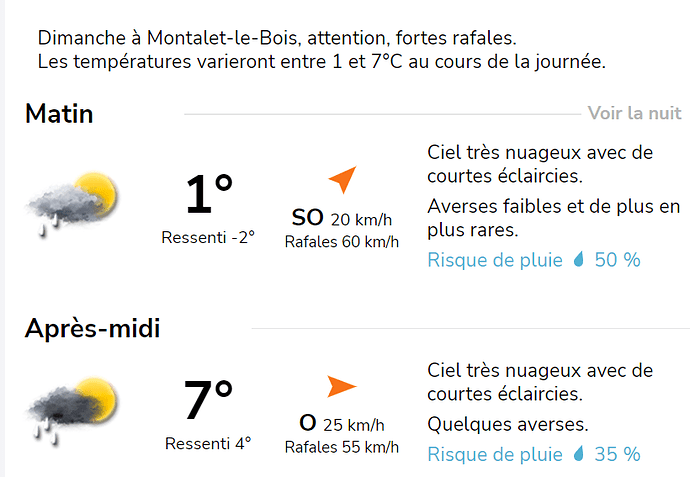The image size is (690, 477).
Task: Click the Montalet-le-Bois summary sentence
Action: click(277, 38)
